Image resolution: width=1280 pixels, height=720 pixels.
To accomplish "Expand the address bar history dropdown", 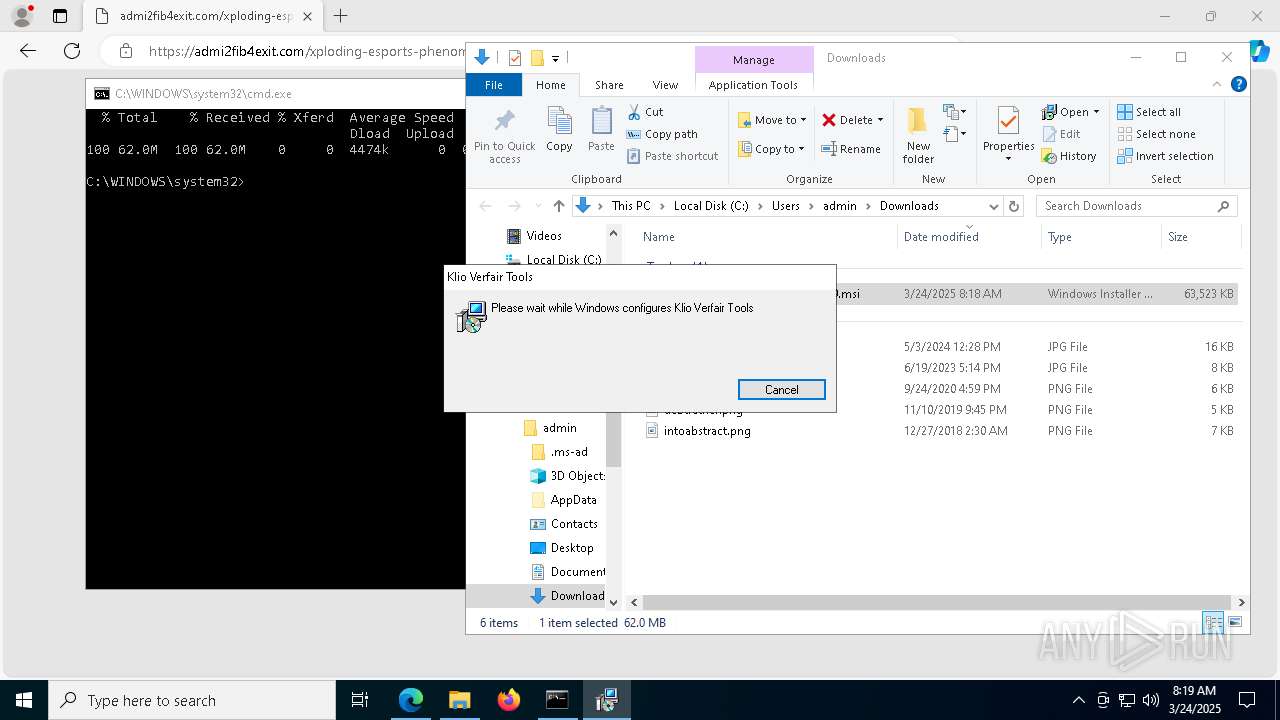I will coord(993,206).
